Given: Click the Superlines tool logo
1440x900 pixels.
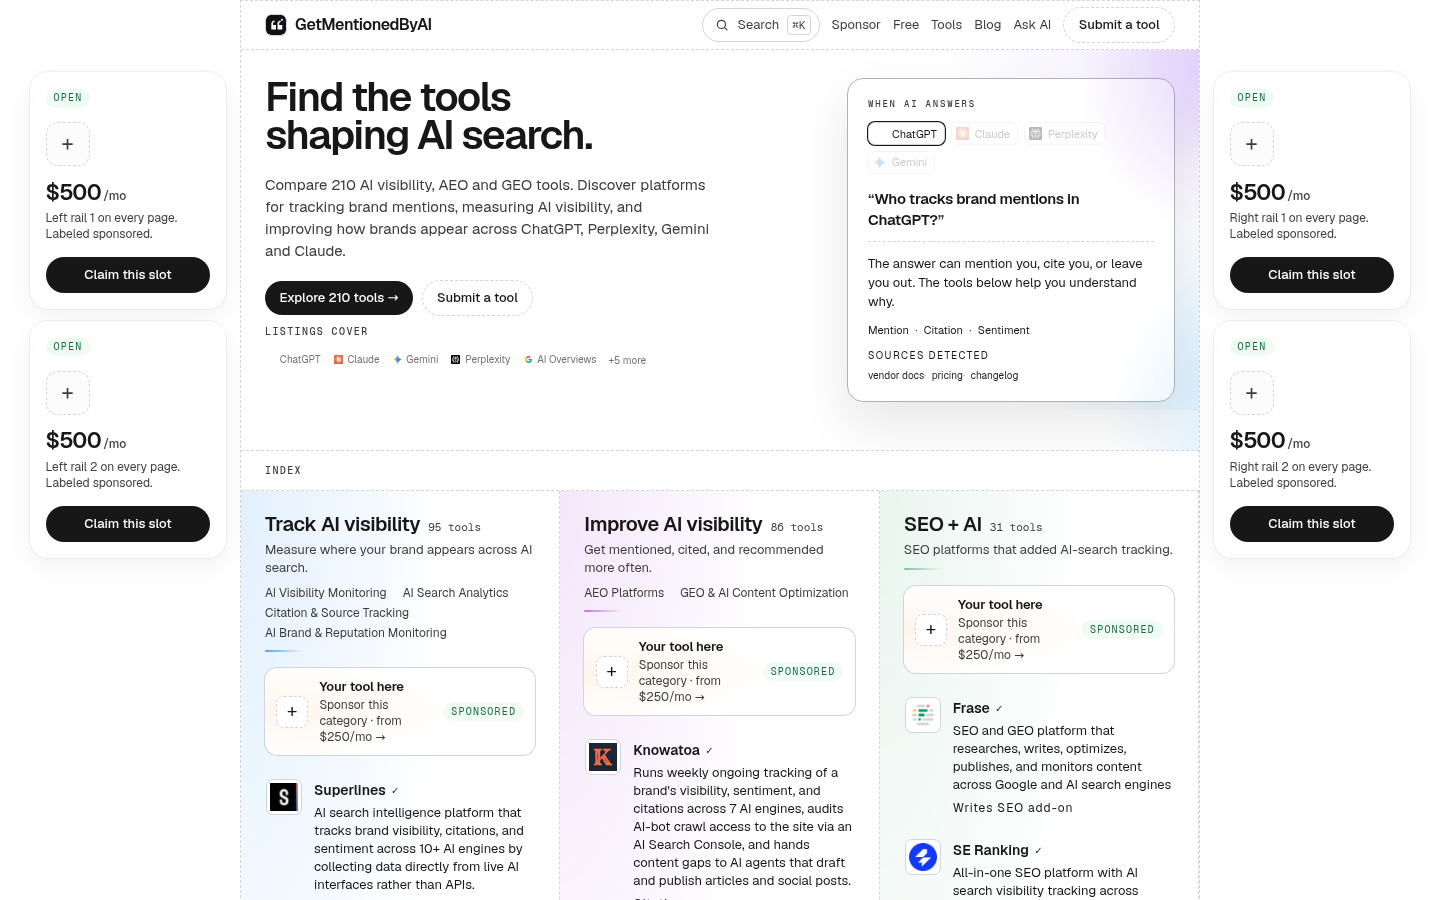Looking at the screenshot, I should [x=284, y=797].
